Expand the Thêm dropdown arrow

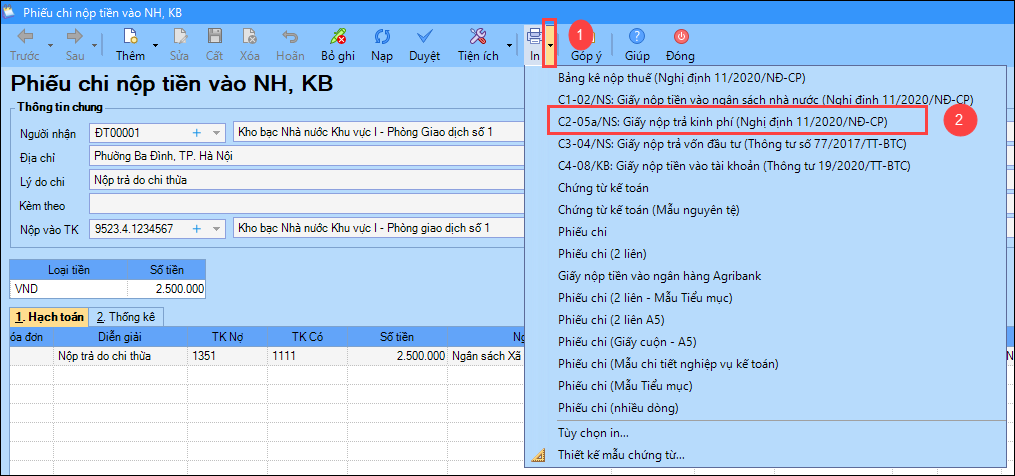click(155, 45)
